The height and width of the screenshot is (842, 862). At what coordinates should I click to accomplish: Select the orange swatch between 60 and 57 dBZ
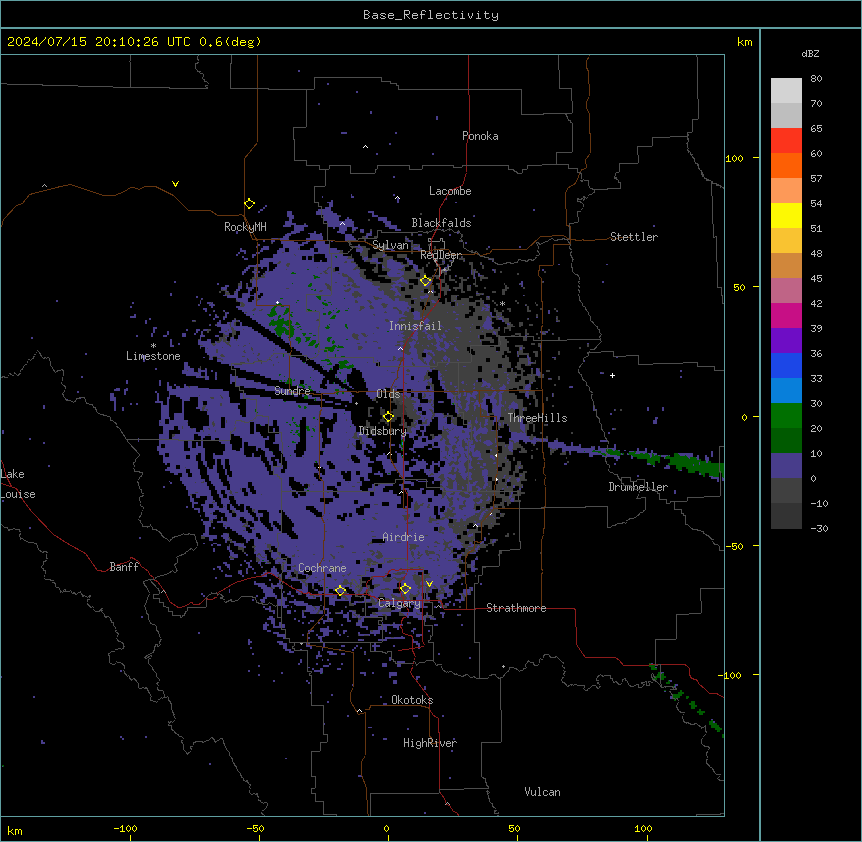pos(786,165)
